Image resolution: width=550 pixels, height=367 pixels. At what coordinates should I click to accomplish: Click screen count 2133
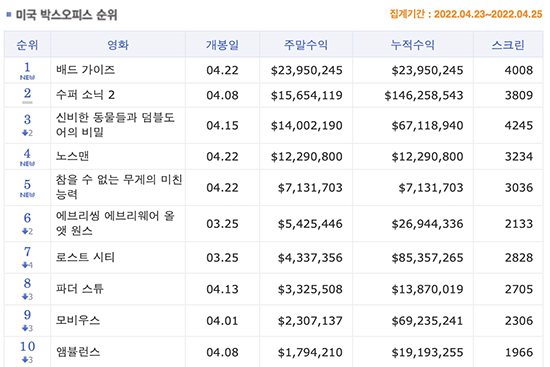pyautogui.click(x=519, y=224)
